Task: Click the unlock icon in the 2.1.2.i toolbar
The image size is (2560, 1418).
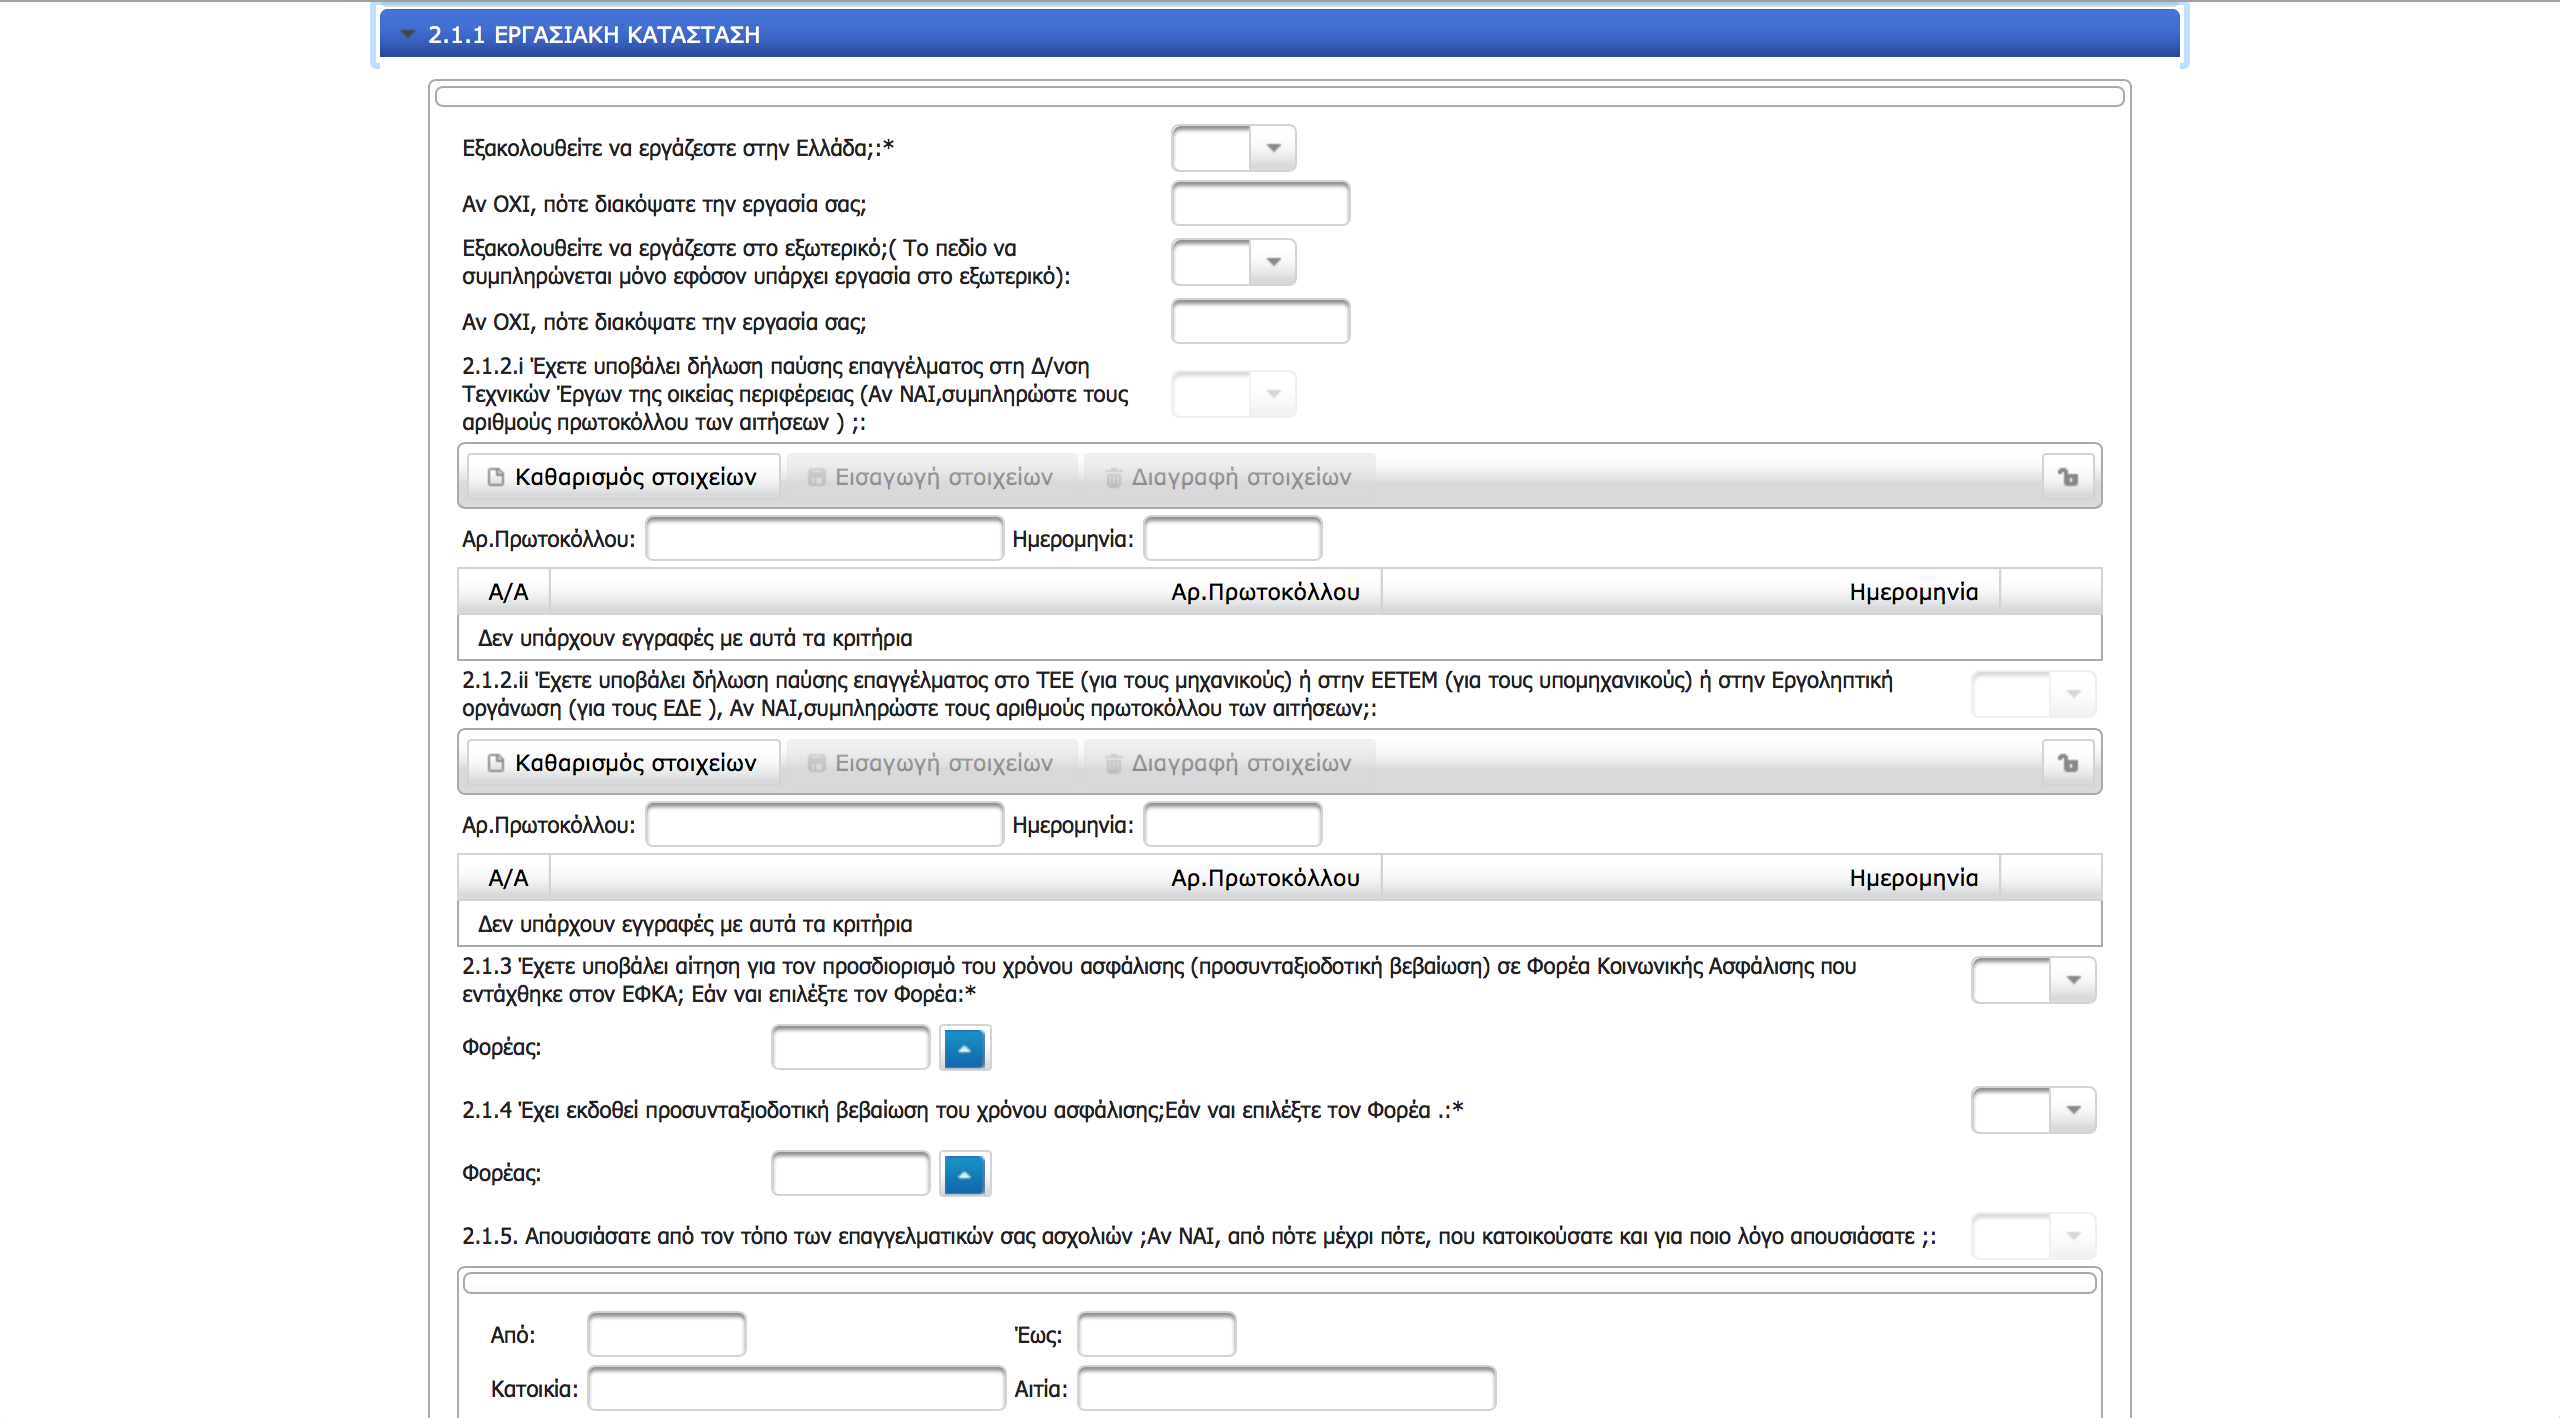Action: tap(2068, 477)
